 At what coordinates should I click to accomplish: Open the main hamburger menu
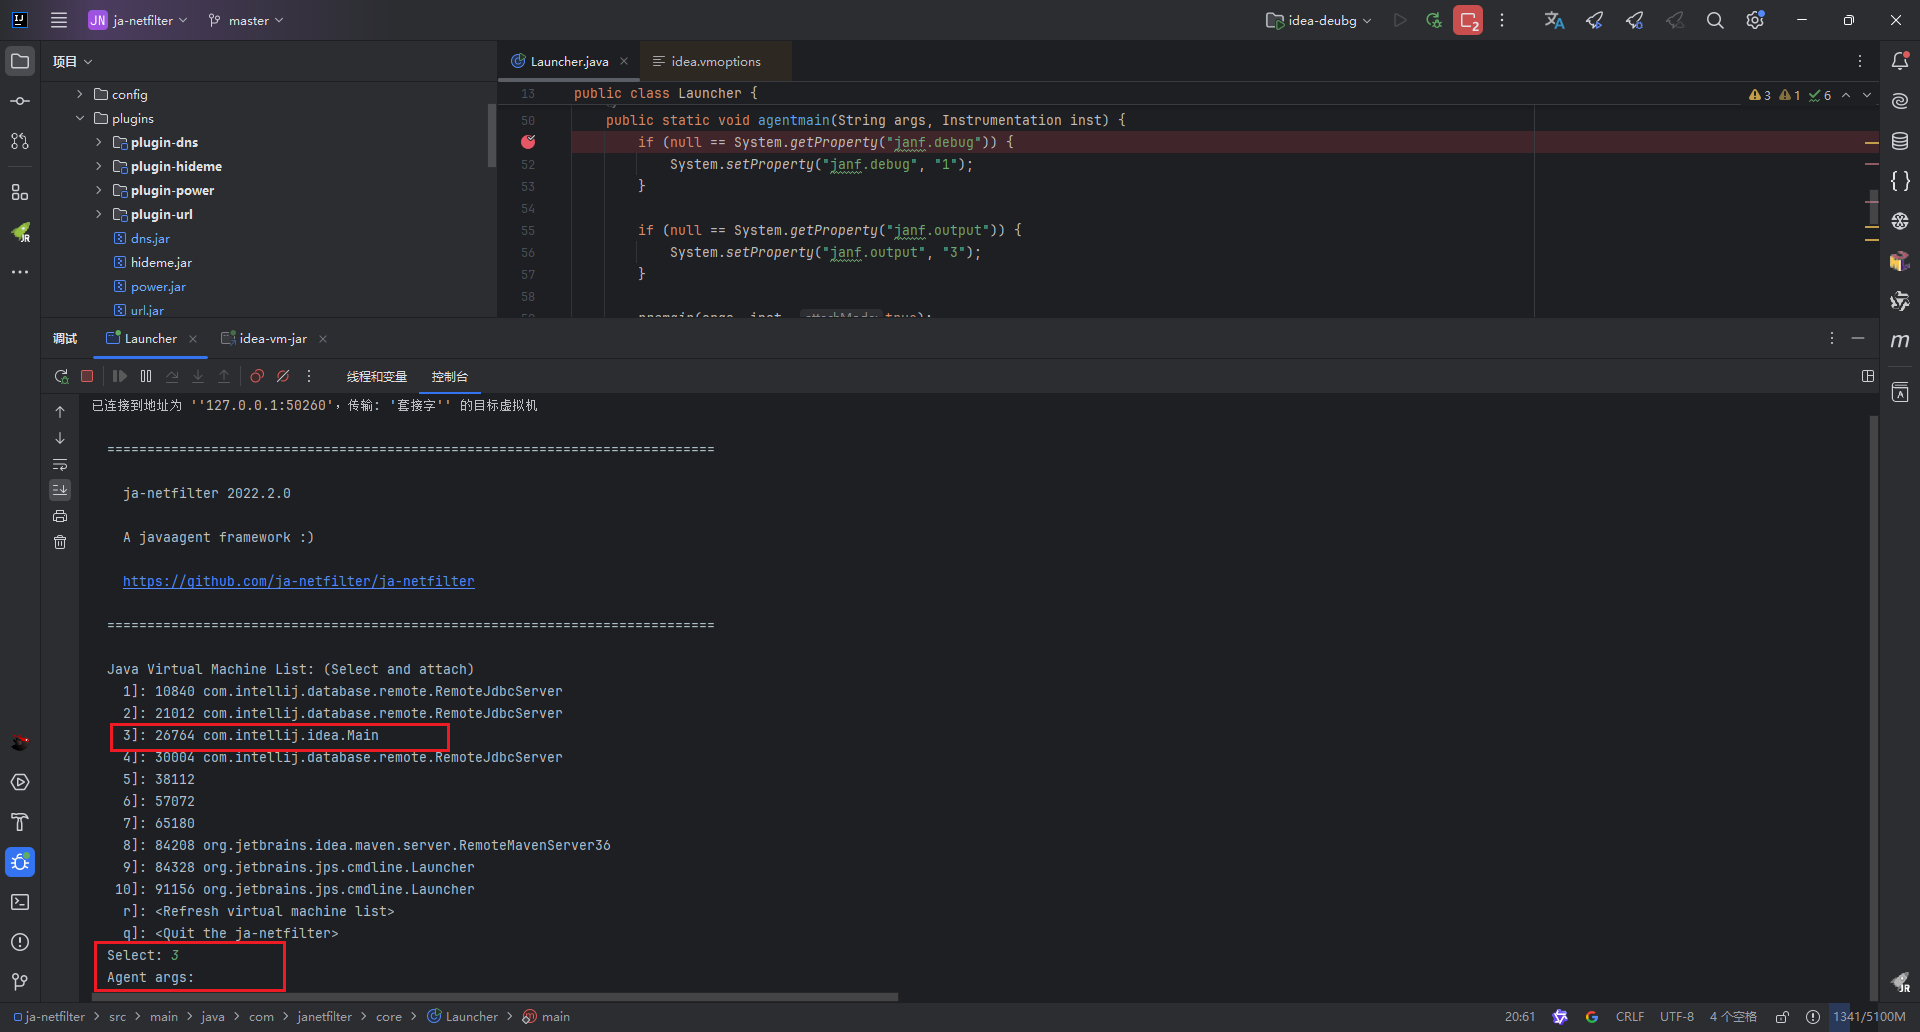[x=59, y=20]
